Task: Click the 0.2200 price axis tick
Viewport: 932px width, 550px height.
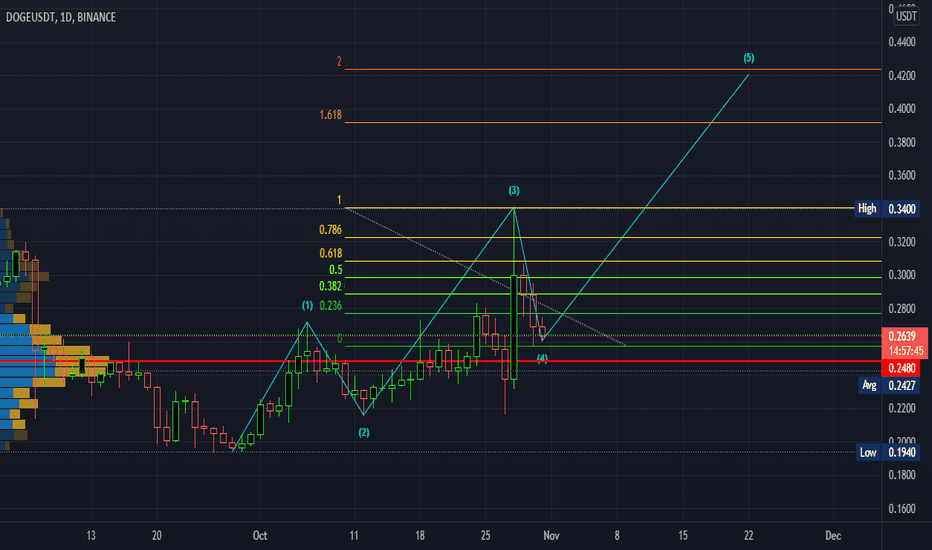Action: pos(902,408)
